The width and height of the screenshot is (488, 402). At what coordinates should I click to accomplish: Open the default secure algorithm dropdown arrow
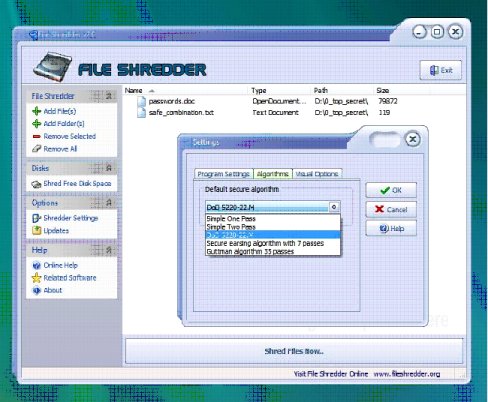tap(334, 207)
